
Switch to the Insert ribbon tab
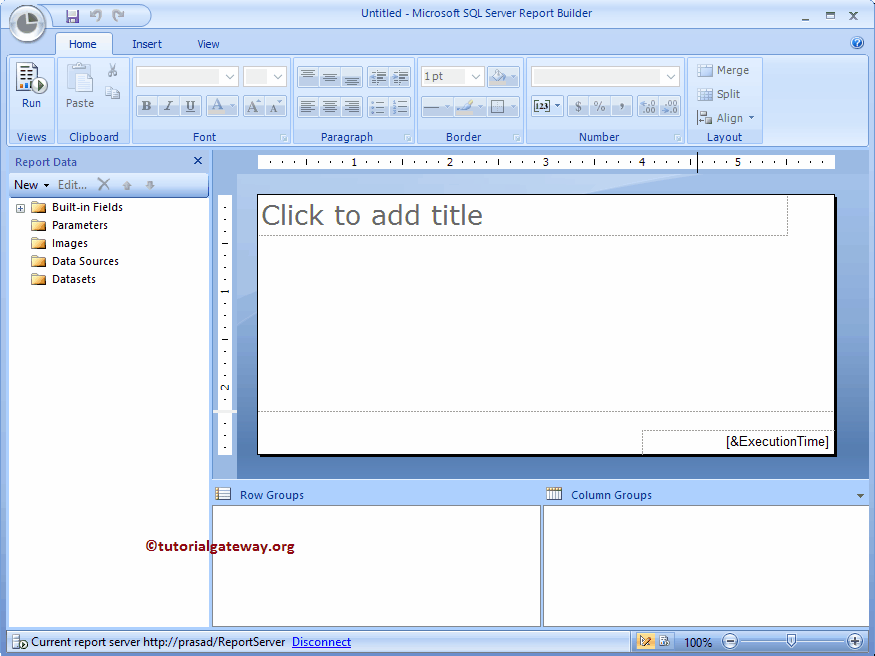click(147, 44)
